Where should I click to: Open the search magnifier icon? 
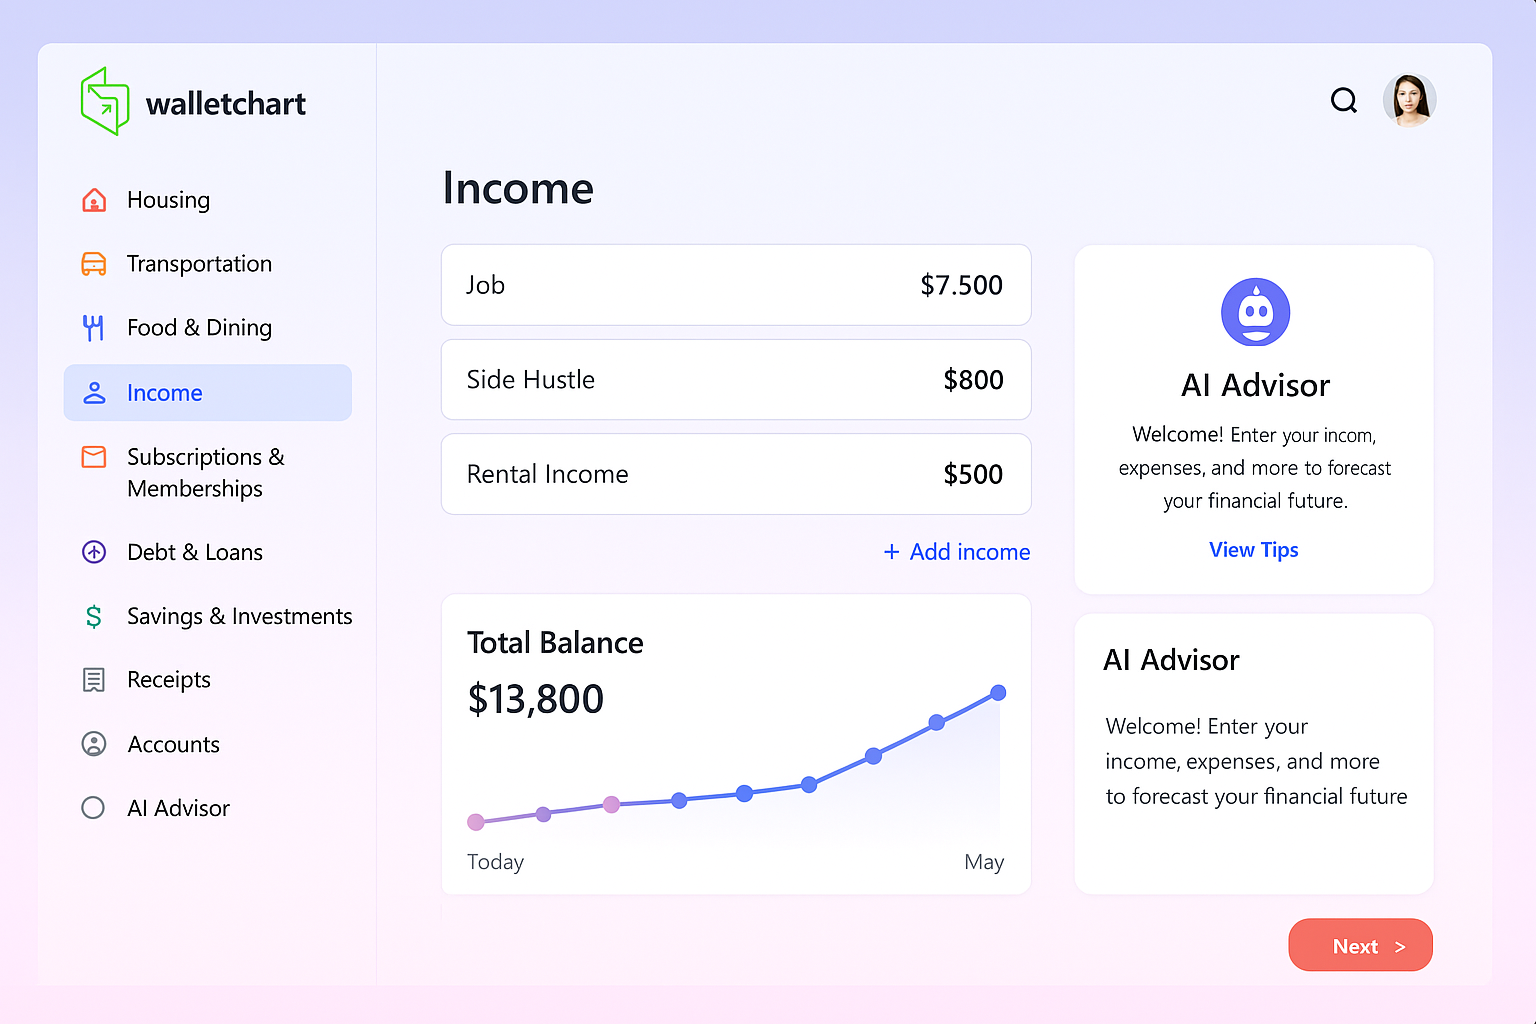1344,100
